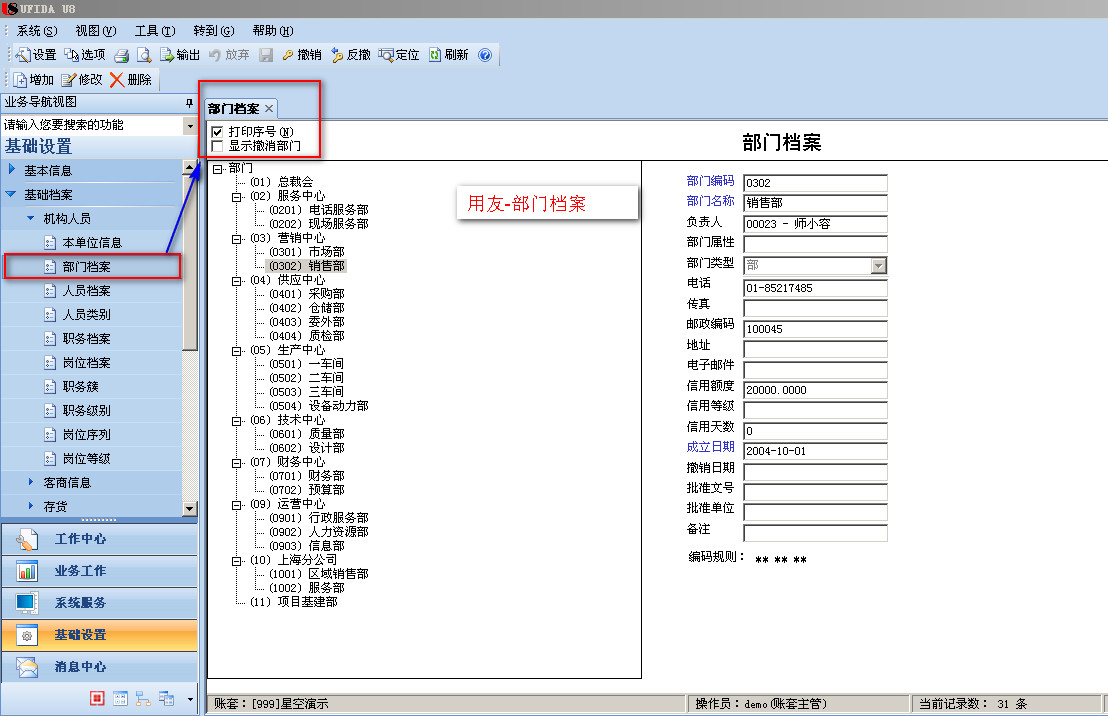
Task: Open the 转到 menu
Action: coord(213,31)
